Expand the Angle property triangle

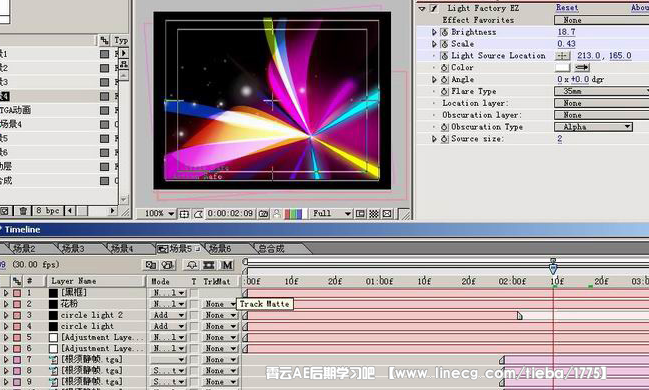(434, 79)
